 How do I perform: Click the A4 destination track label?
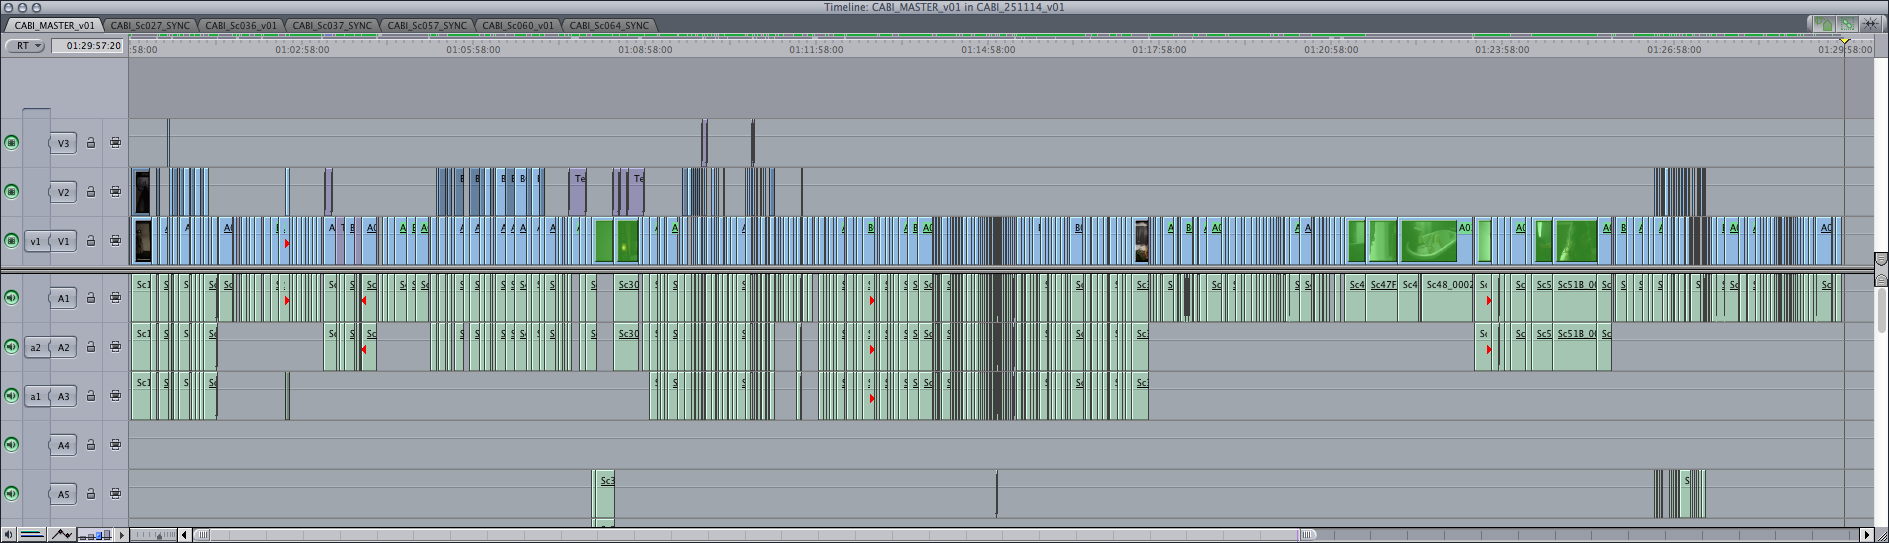click(63, 445)
